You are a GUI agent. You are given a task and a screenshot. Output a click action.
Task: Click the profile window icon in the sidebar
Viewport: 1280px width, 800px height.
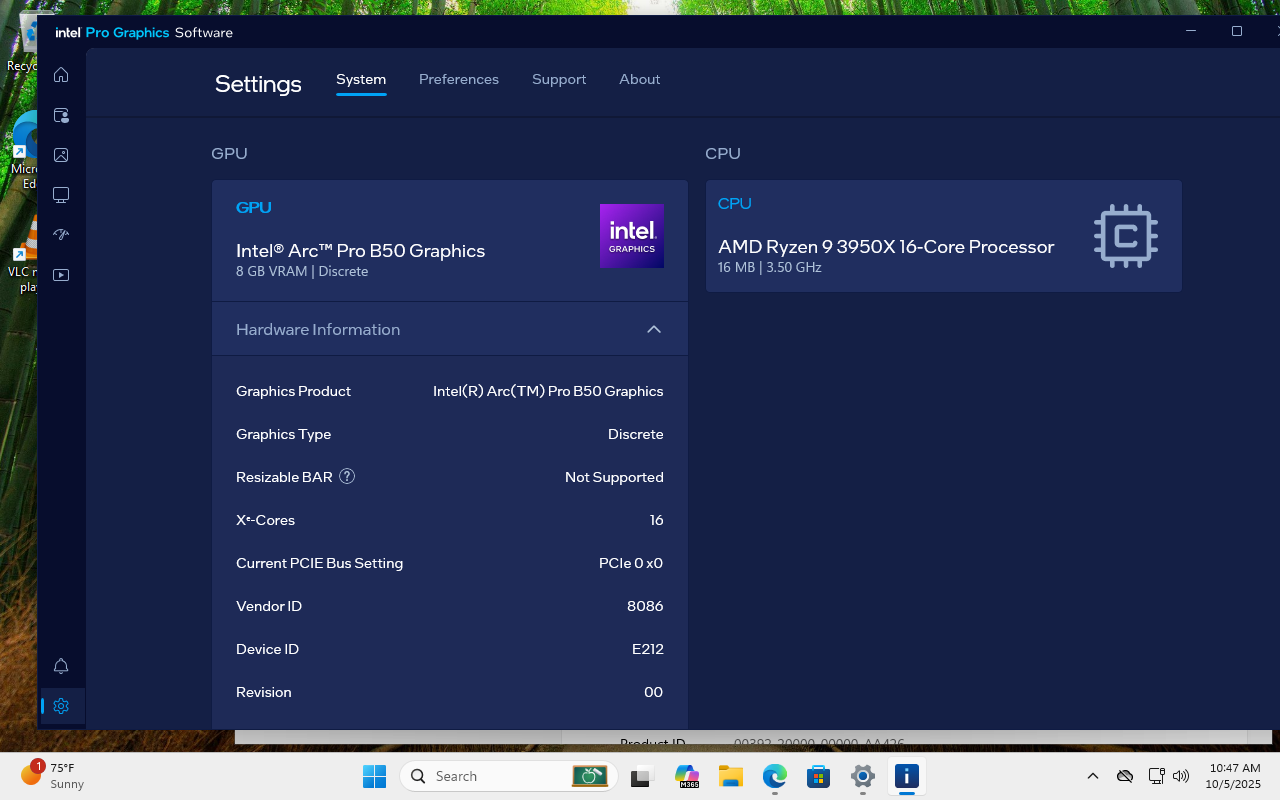coord(61,115)
